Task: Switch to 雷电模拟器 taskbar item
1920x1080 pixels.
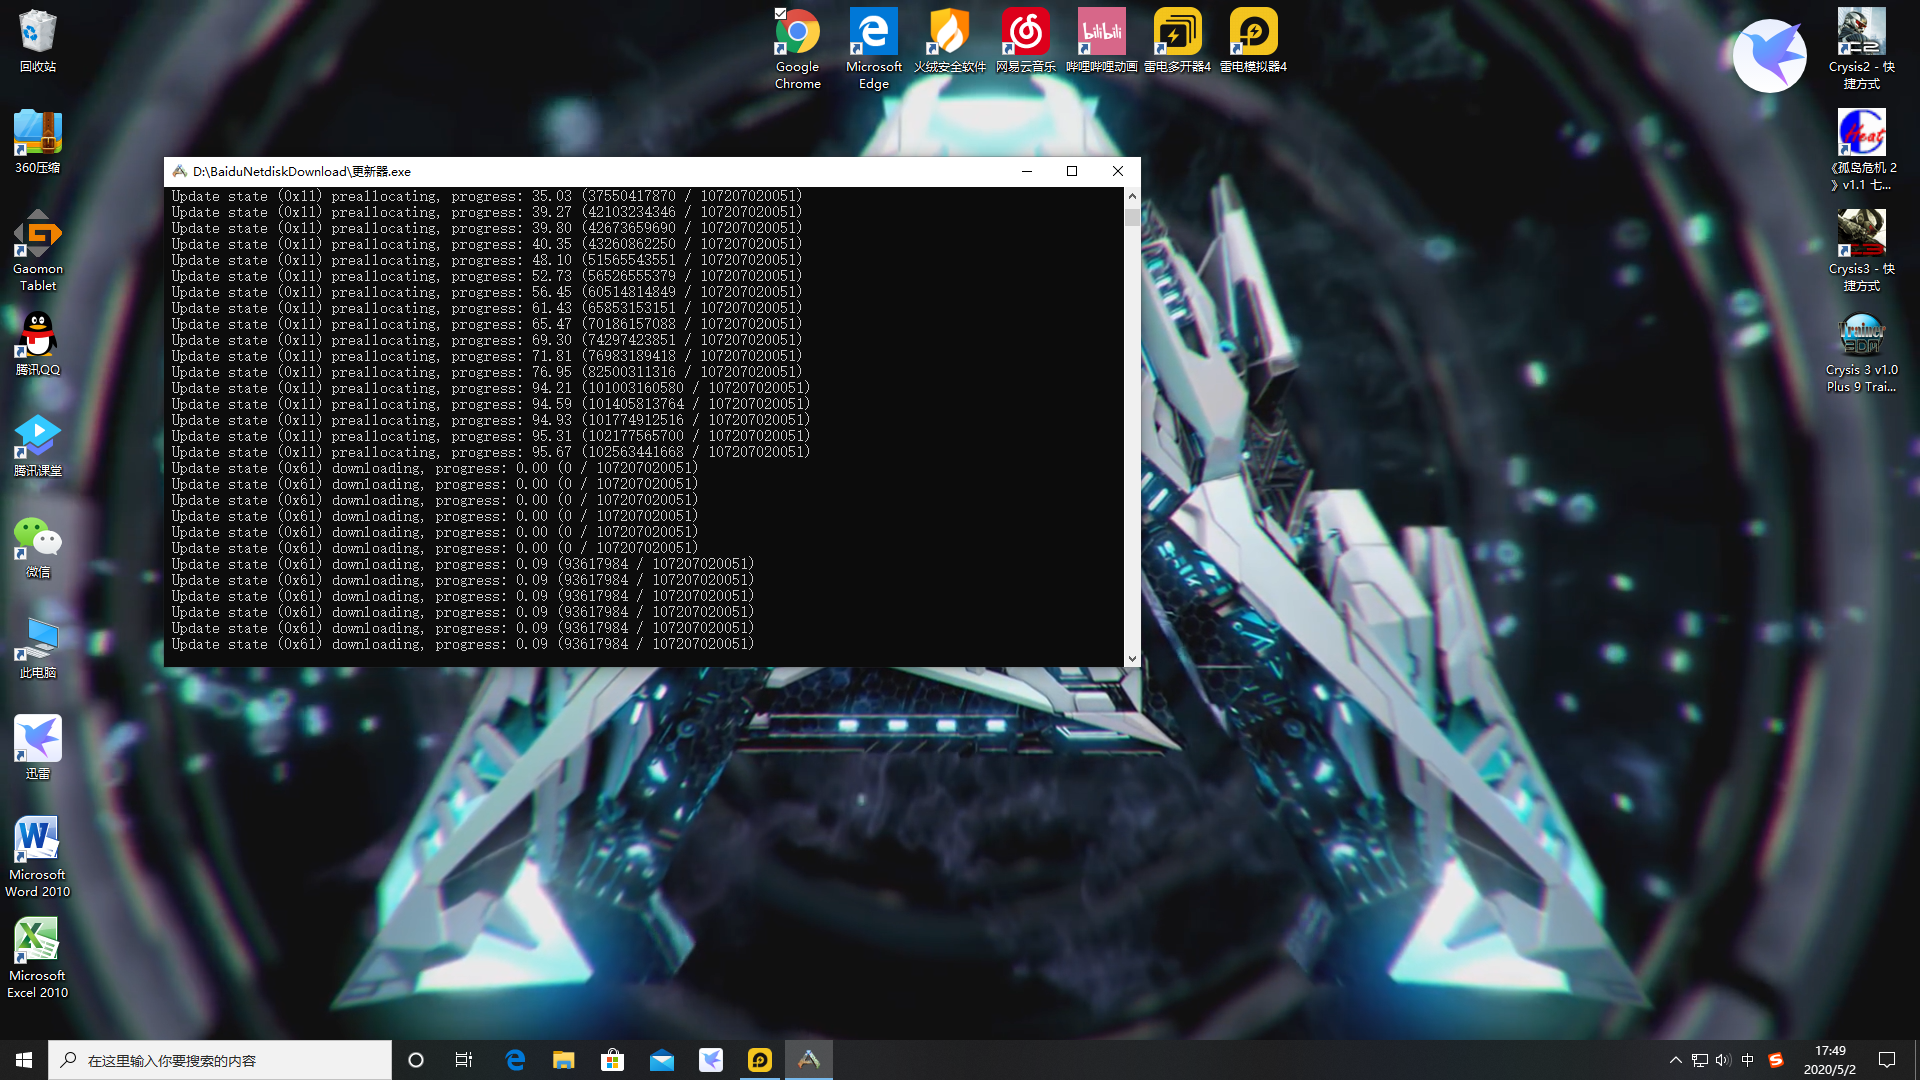Action: tap(760, 1060)
